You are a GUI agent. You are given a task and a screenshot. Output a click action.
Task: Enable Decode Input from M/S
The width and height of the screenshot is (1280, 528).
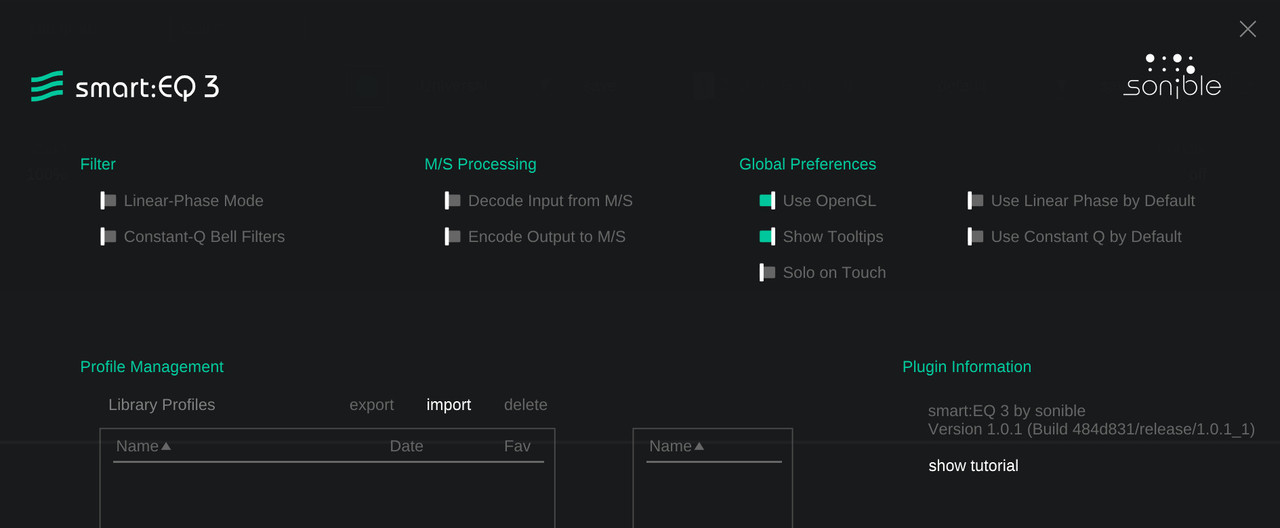pyautogui.click(x=453, y=201)
